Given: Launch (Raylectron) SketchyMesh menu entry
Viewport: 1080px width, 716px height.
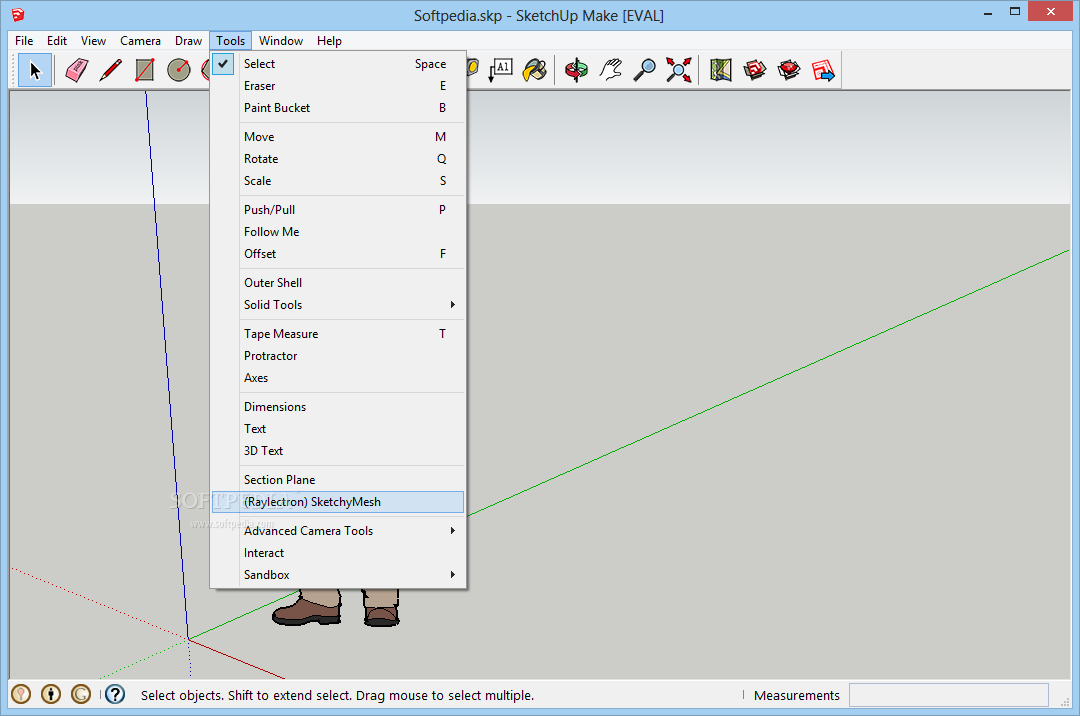Looking at the screenshot, I should tap(338, 501).
